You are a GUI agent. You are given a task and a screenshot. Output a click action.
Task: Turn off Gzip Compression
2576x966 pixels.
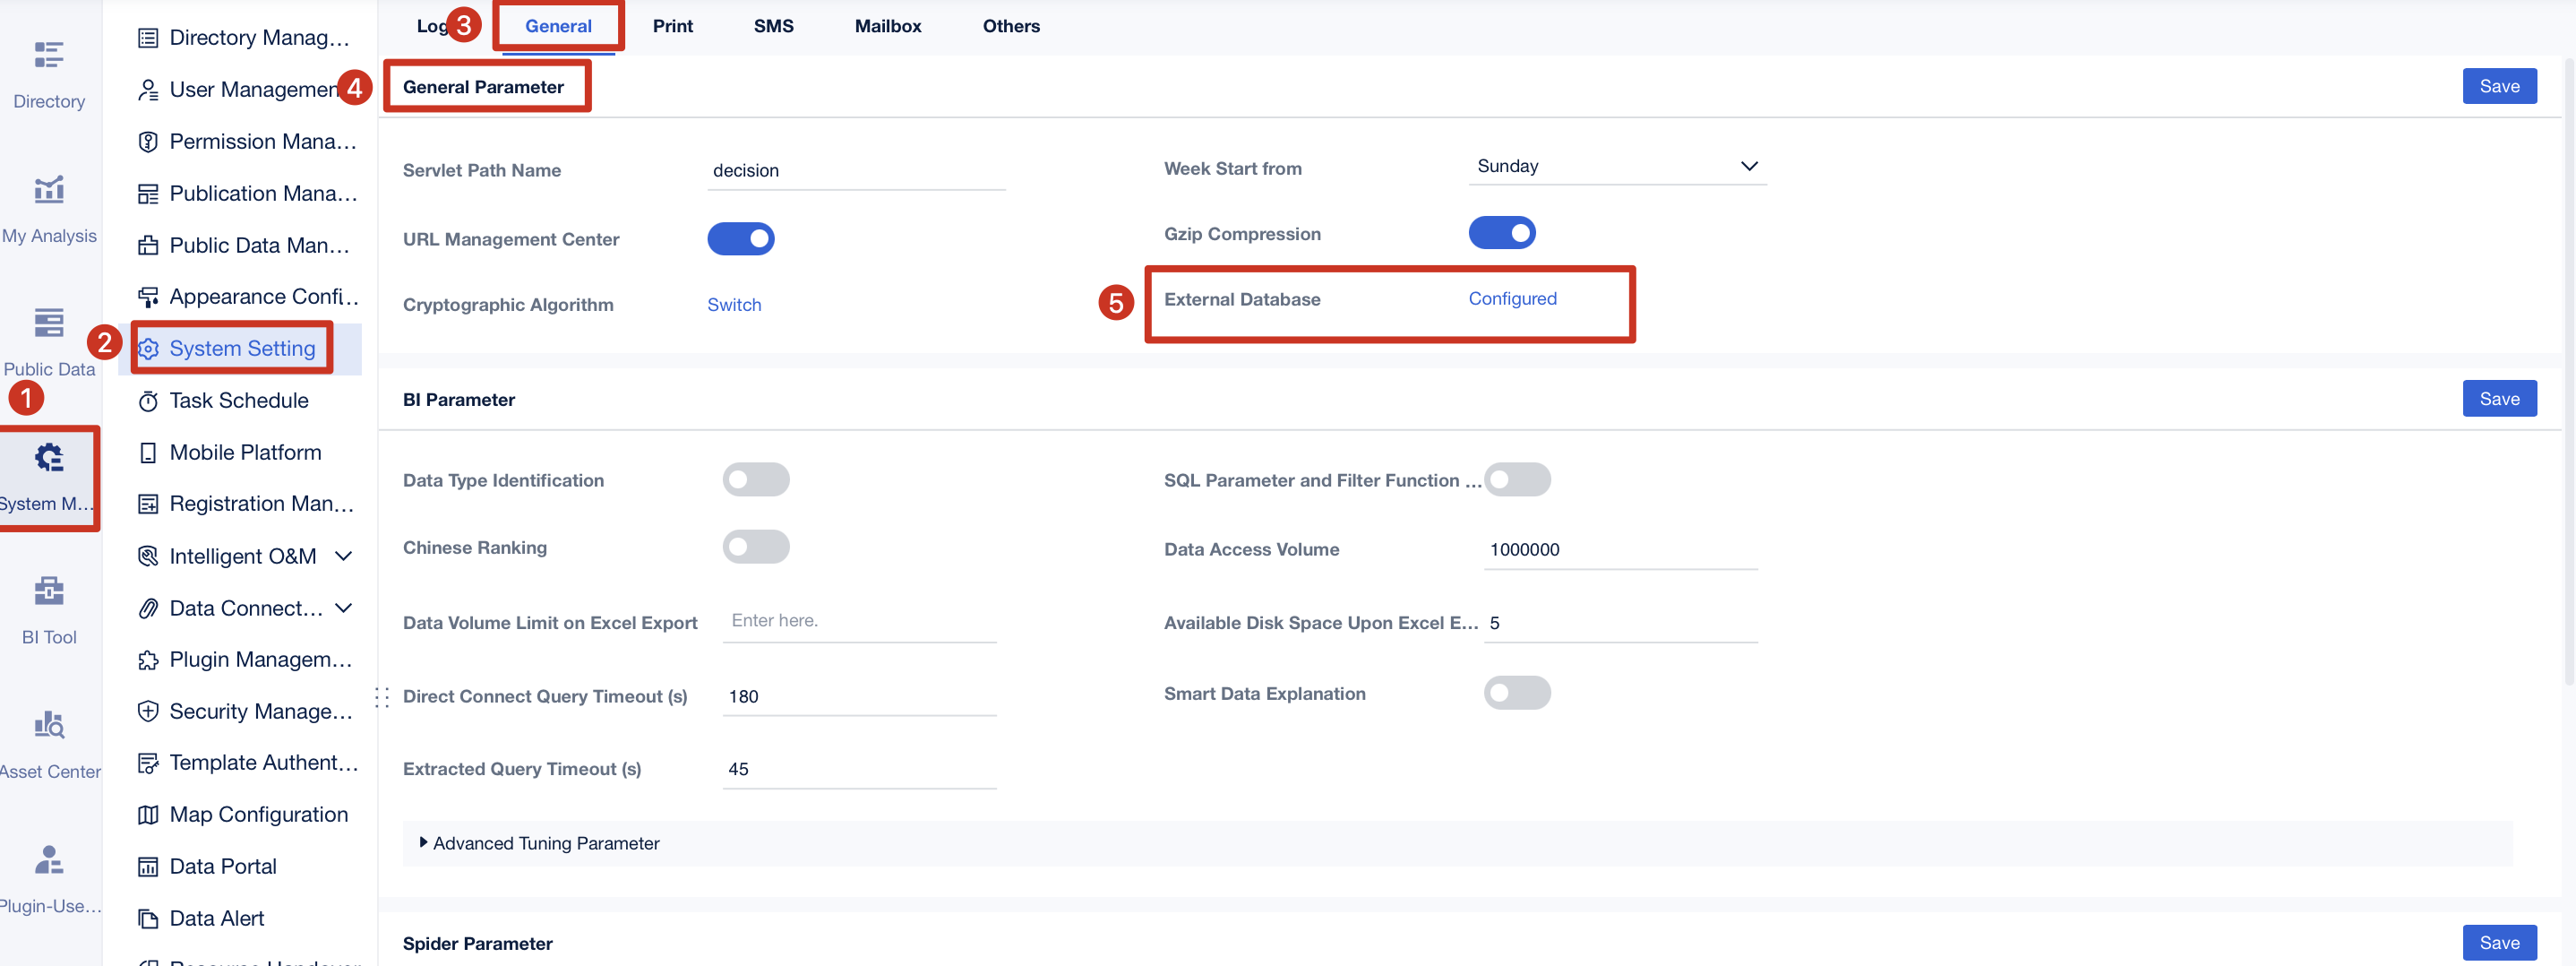click(1502, 232)
